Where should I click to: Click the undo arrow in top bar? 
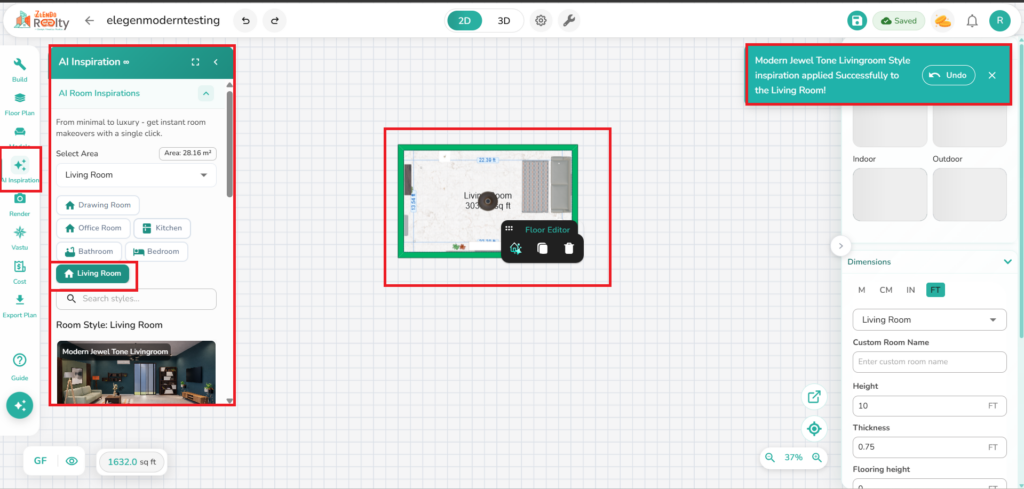[x=244, y=20]
